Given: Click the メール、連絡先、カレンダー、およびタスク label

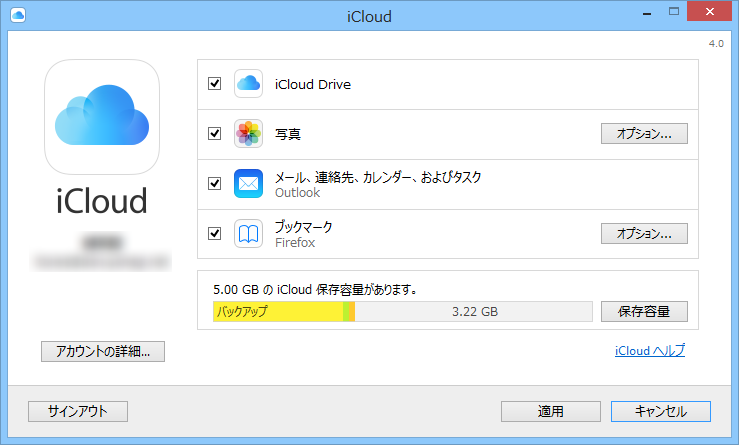Looking at the screenshot, I should click(x=378, y=177).
